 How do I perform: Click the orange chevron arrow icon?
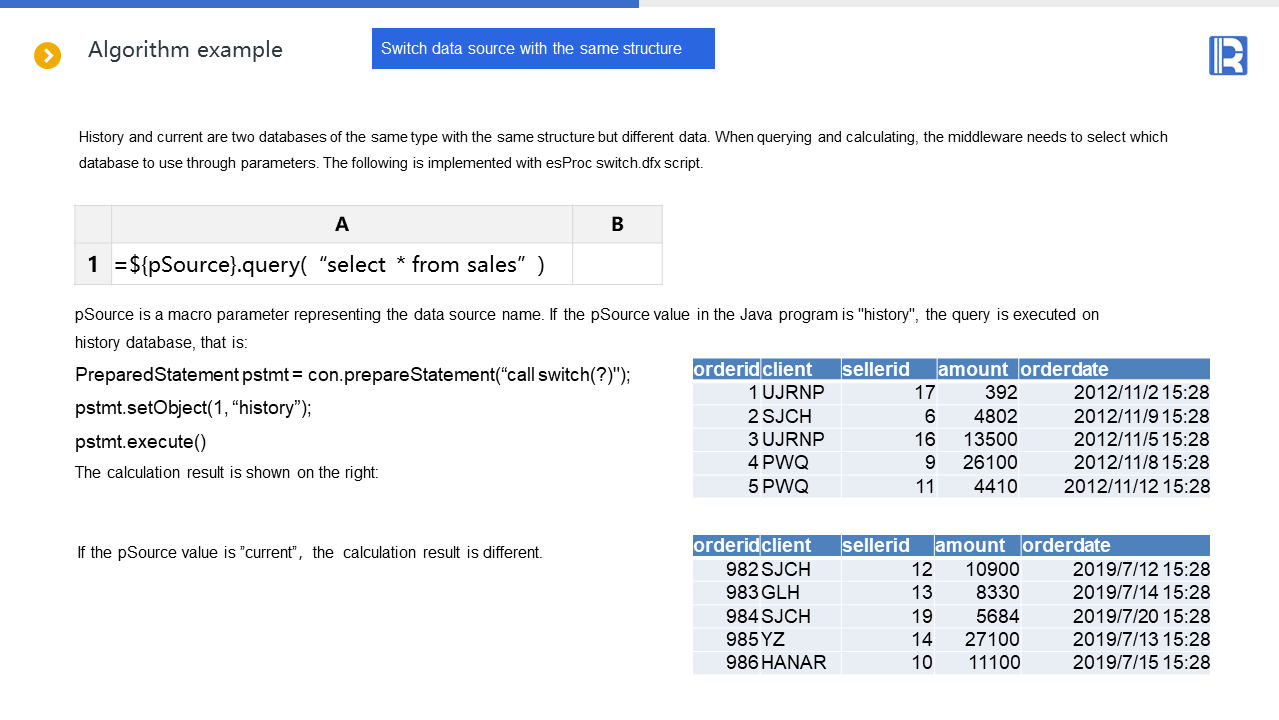(47, 56)
